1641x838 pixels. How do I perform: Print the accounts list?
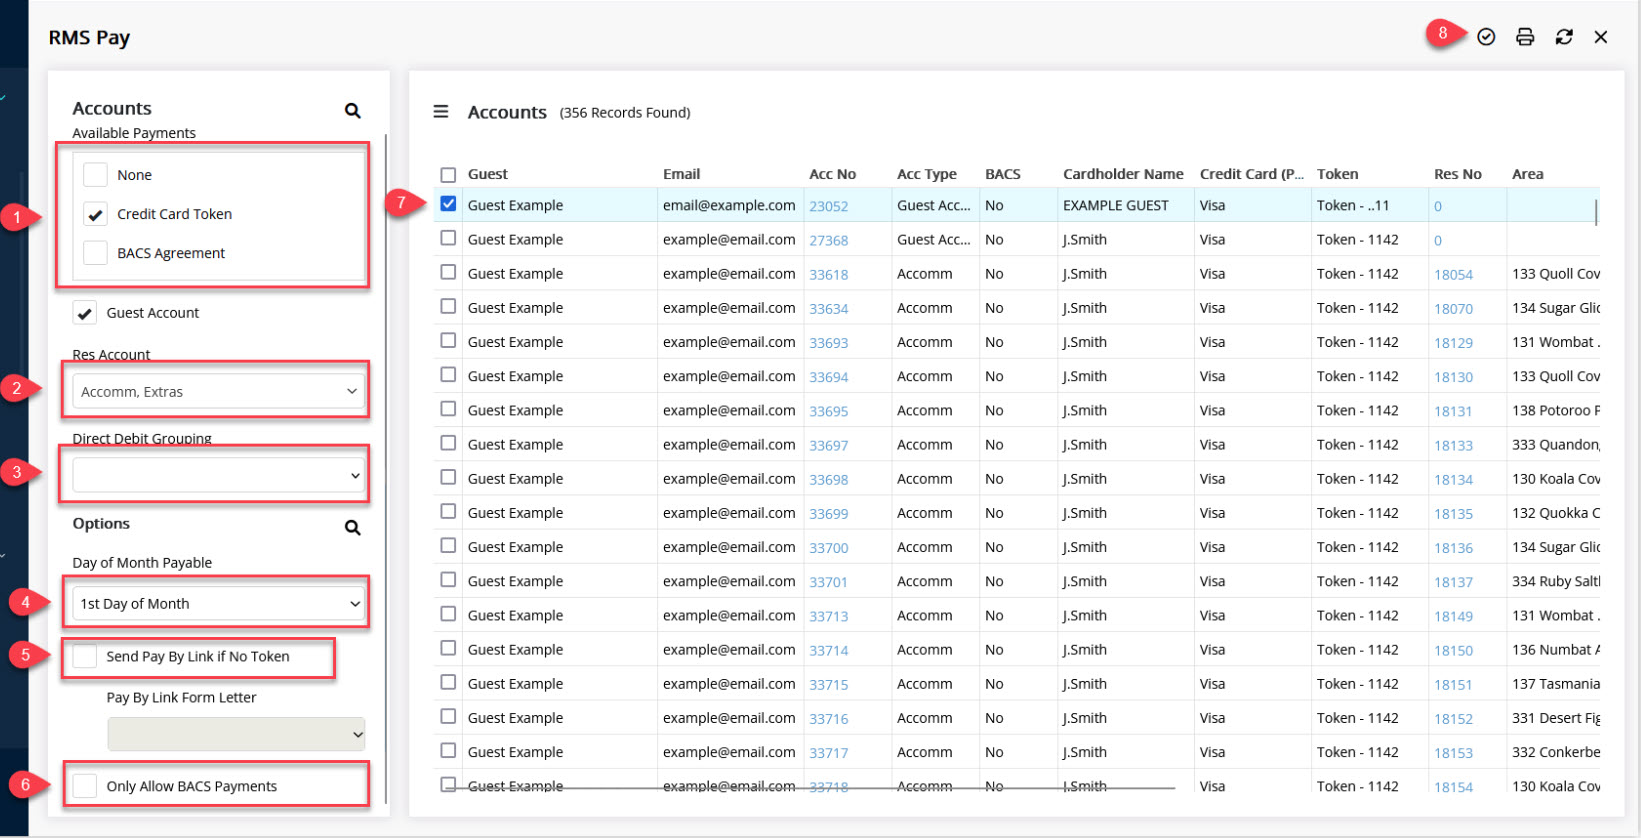(x=1525, y=37)
